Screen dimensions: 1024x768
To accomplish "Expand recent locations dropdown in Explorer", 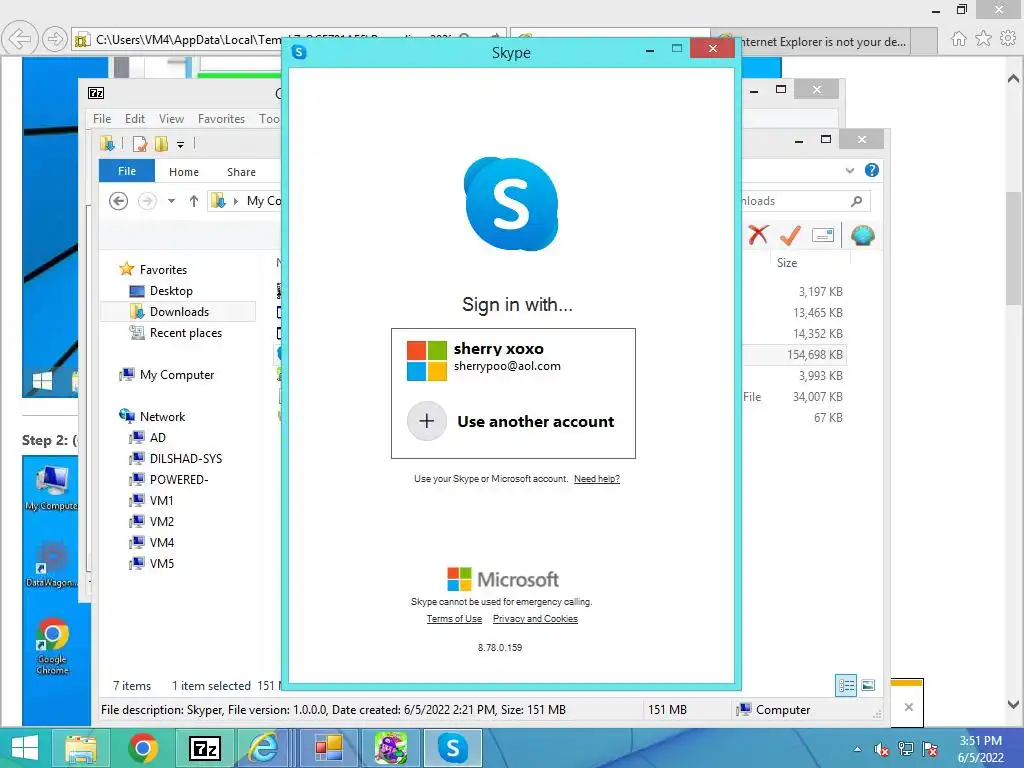I will 171,201.
